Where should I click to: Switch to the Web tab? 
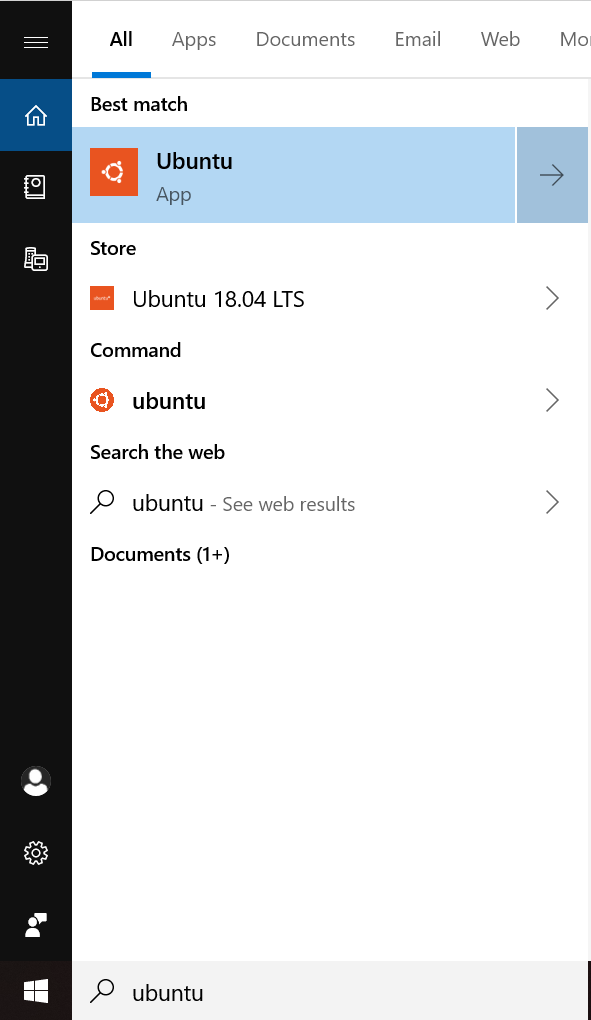click(501, 40)
